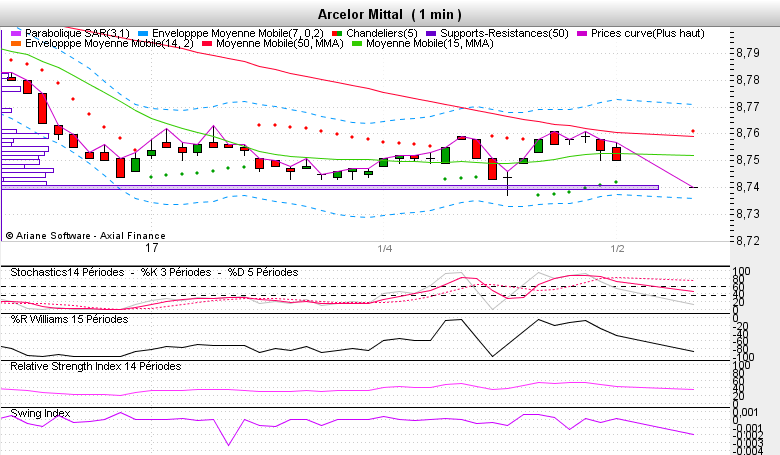Click the Prices curve(Plus haut) magenta swatch
Image resolution: width=780 pixels, height=455 pixels.
click(582, 34)
